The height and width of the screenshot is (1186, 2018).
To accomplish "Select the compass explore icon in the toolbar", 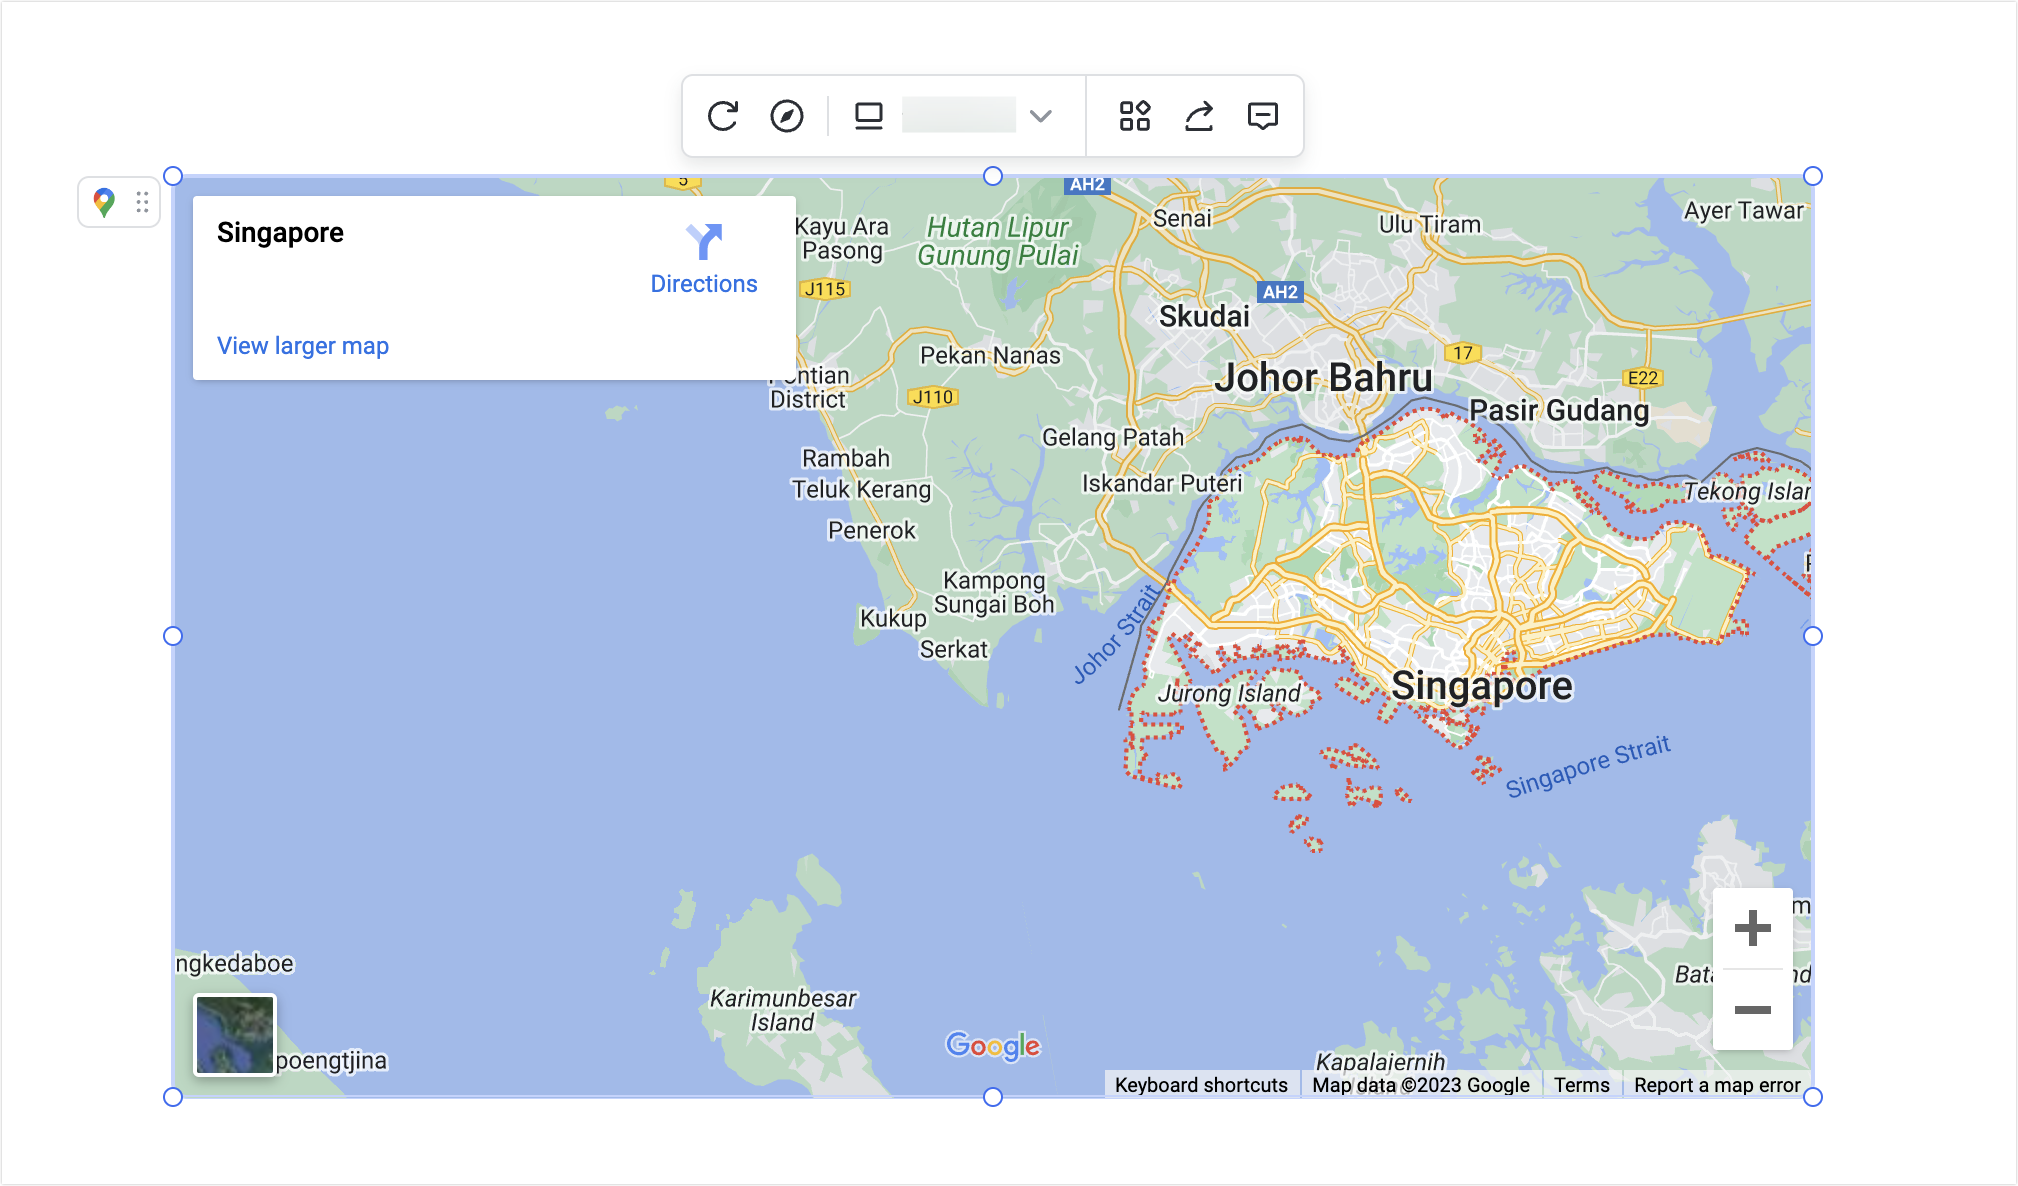I will point(787,115).
